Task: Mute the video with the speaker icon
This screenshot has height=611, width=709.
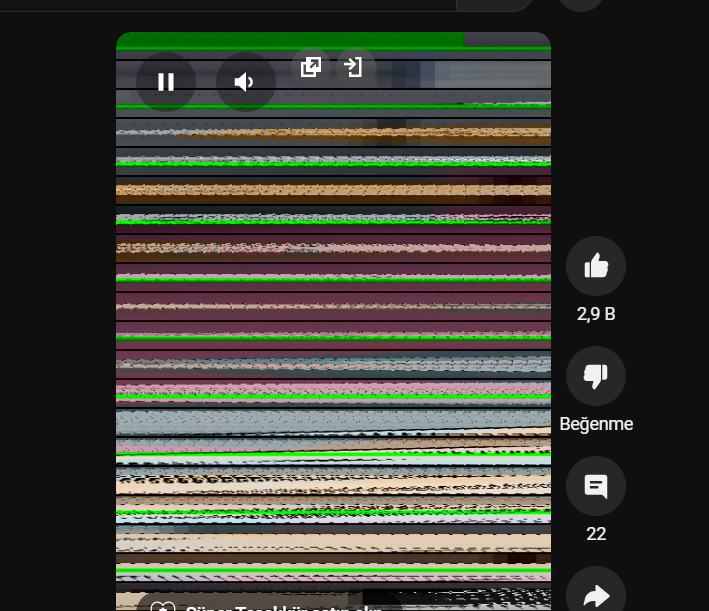Action: point(246,82)
